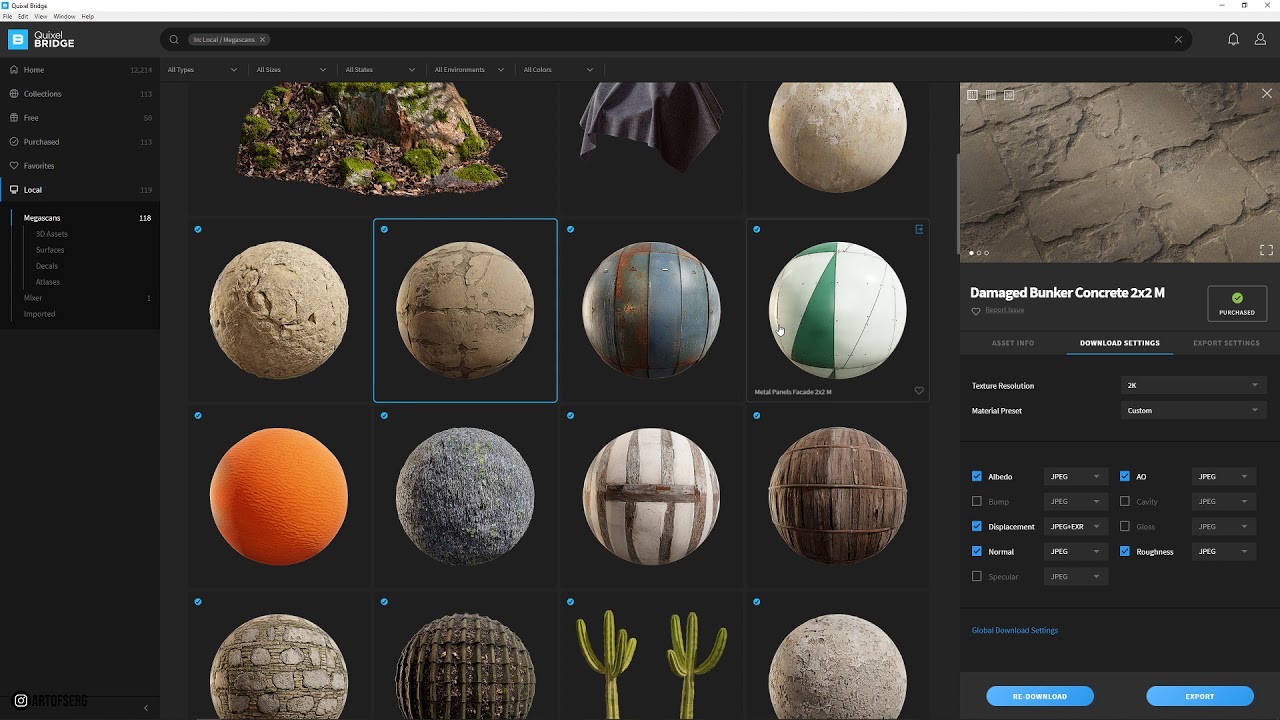Viewport: 1280px width, 720px height.
Task: Open the All Environments filter dropdown
Action: pos(469,70)
